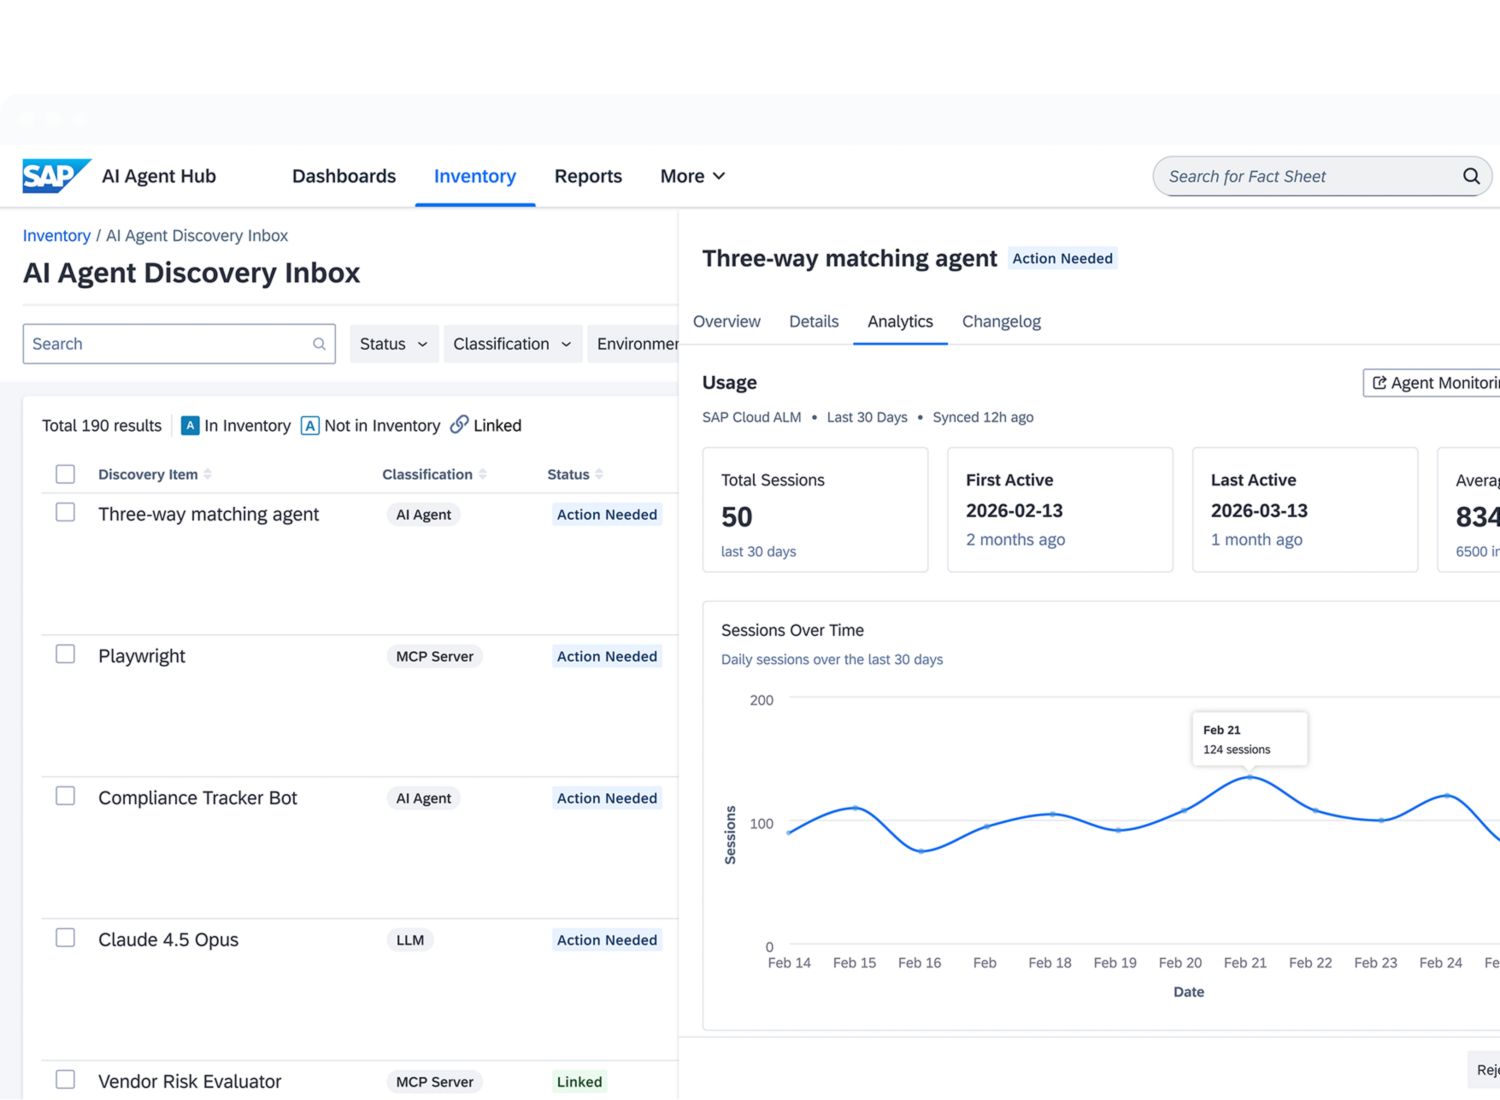The image size is (1500, 1100).
Task: Click the magnifier icon in Fact Sheet search
Action: (1471, 176)
